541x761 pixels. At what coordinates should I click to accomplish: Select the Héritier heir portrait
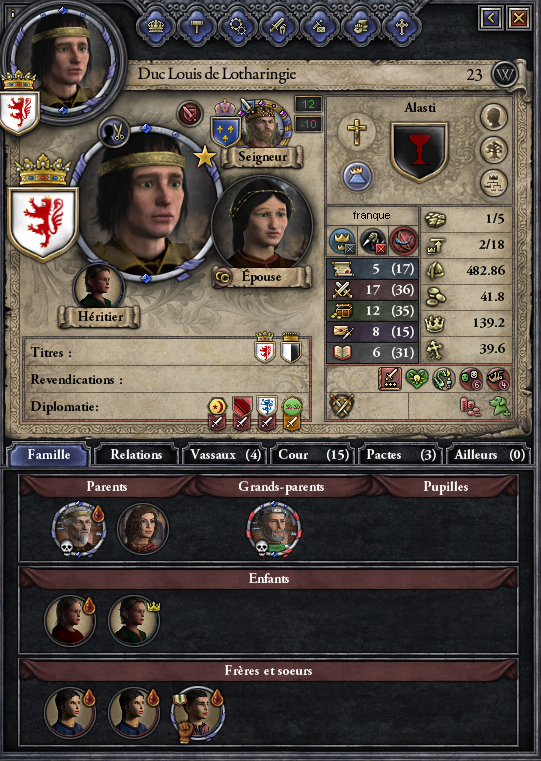coord(98,286)
